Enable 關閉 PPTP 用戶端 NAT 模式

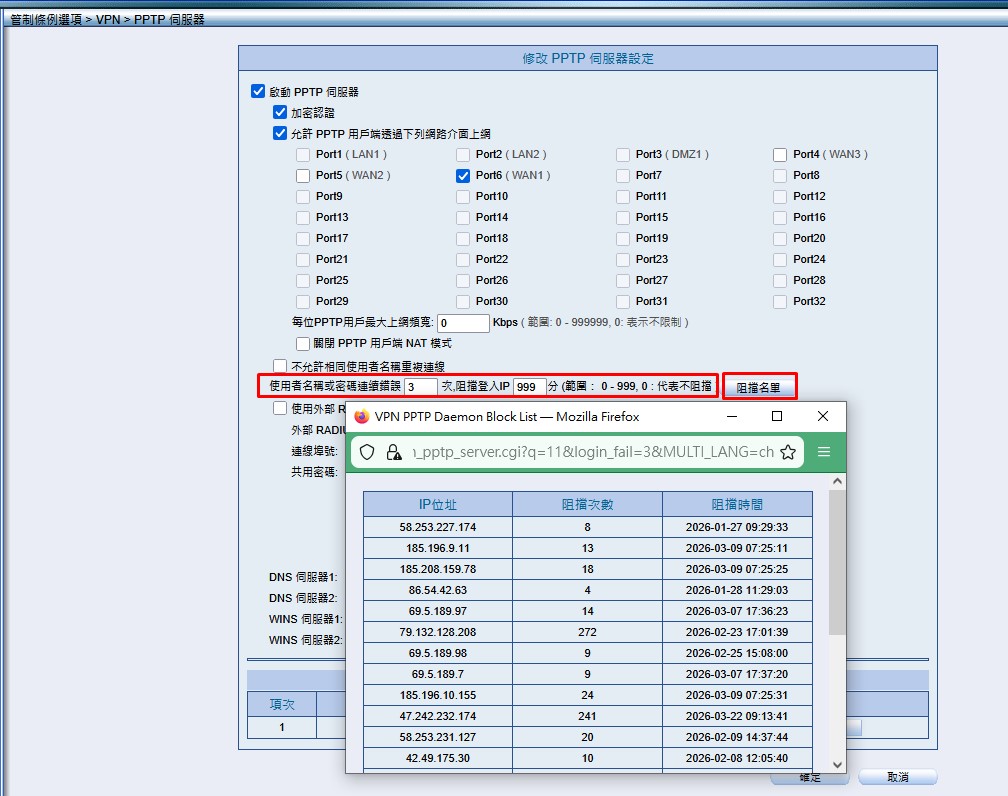tap(303, 344)
